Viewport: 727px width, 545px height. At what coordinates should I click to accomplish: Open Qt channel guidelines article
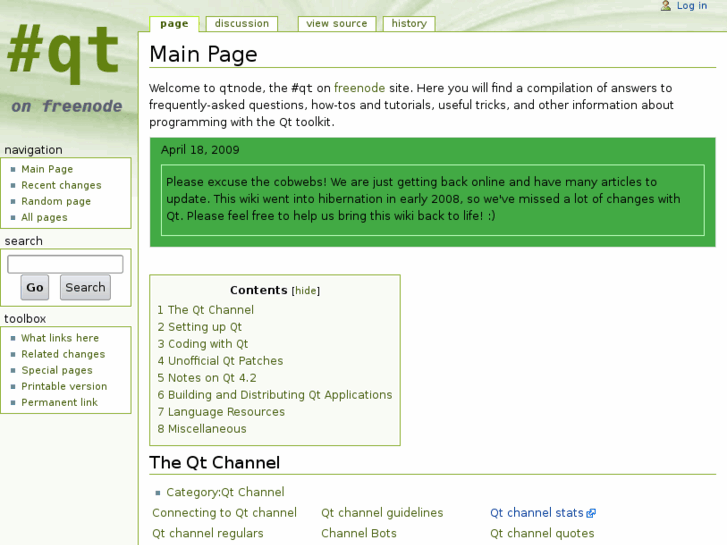(382, 513)
